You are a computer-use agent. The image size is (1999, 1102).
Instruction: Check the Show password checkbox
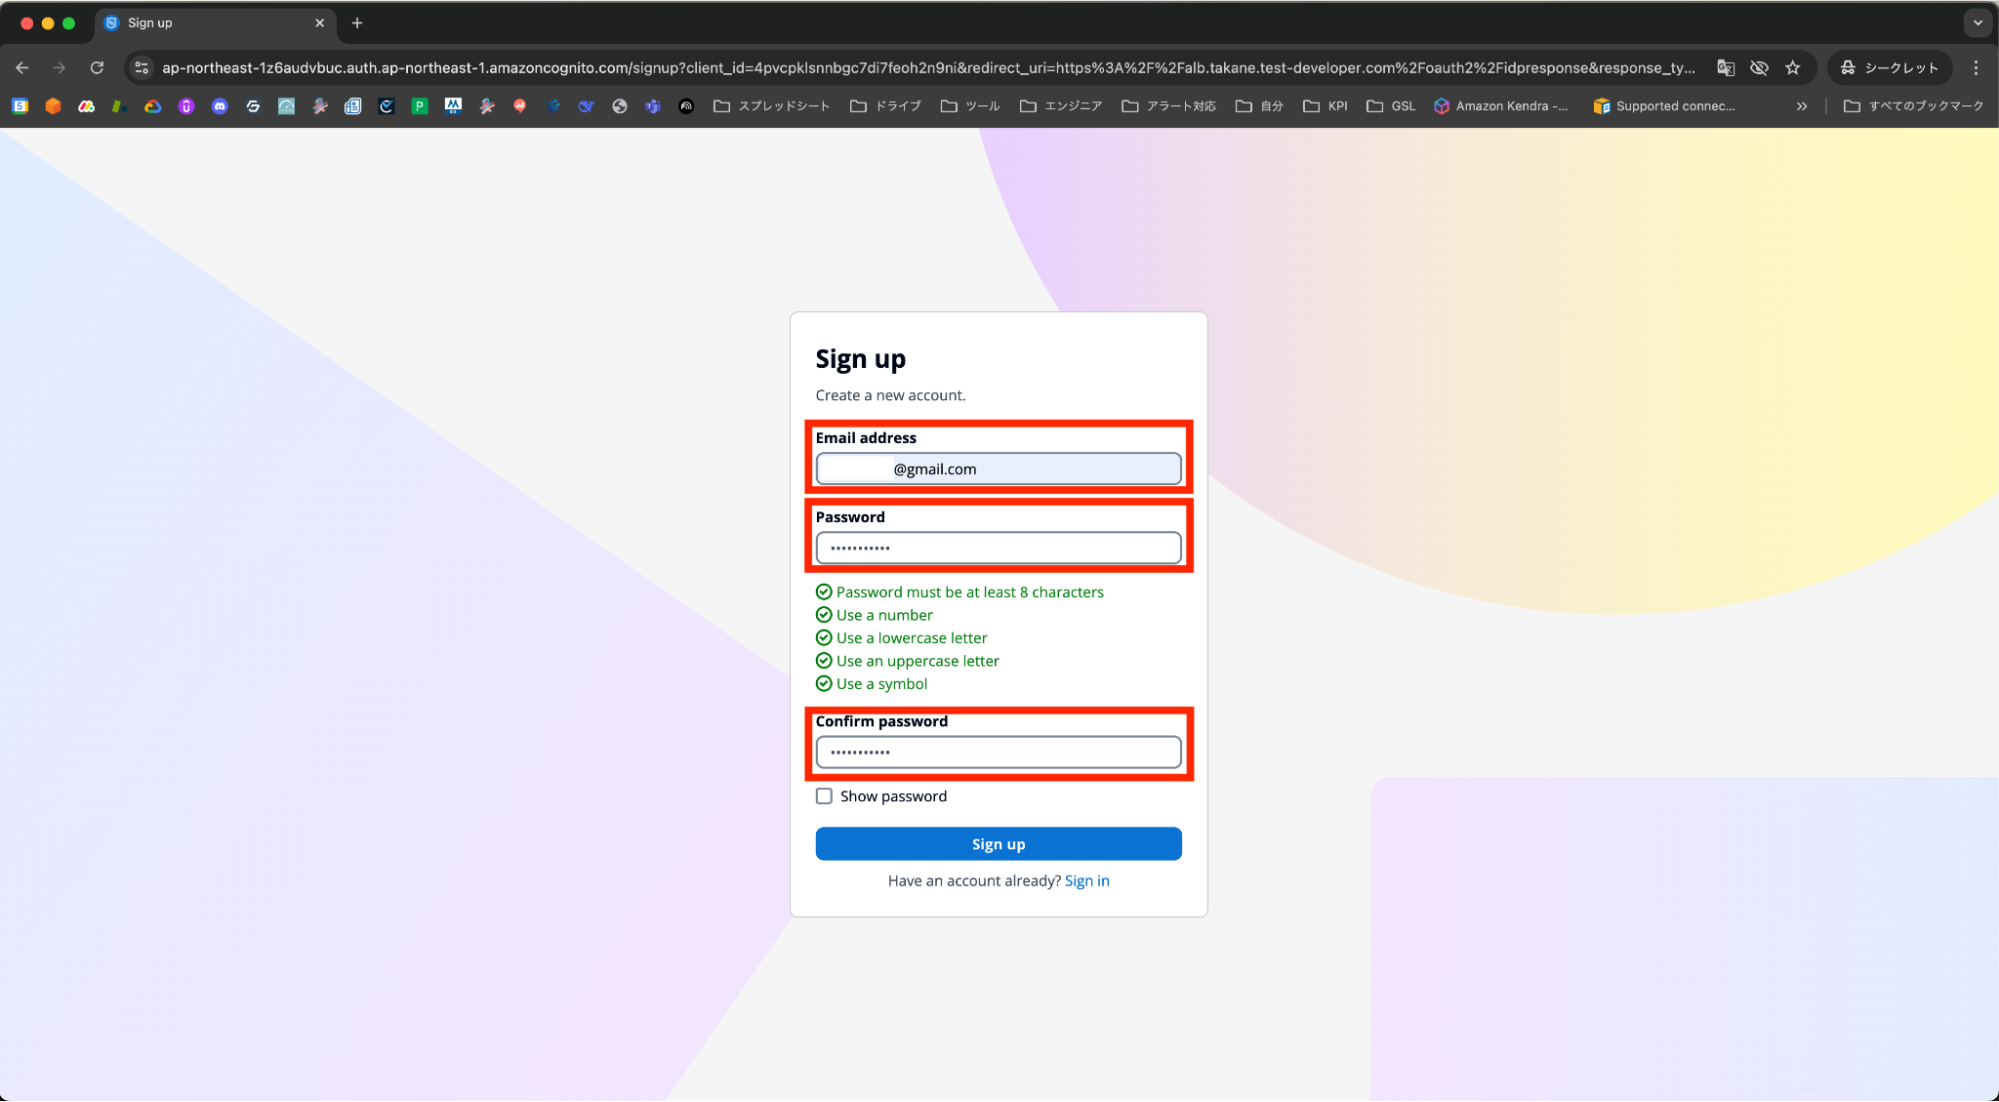pos(824,795)
